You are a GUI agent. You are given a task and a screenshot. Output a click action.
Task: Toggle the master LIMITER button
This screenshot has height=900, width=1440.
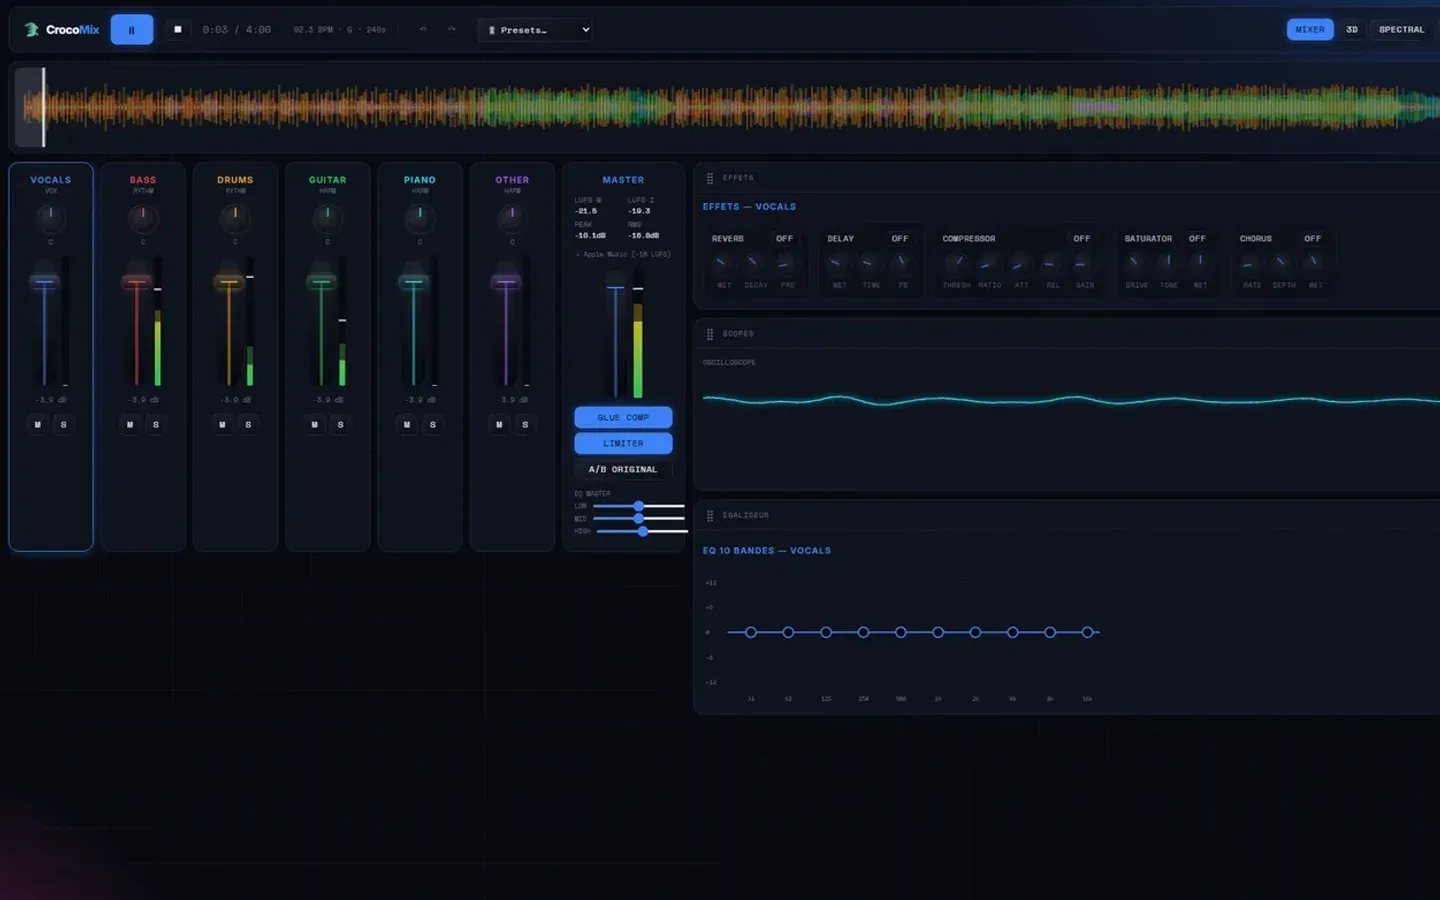623,443
